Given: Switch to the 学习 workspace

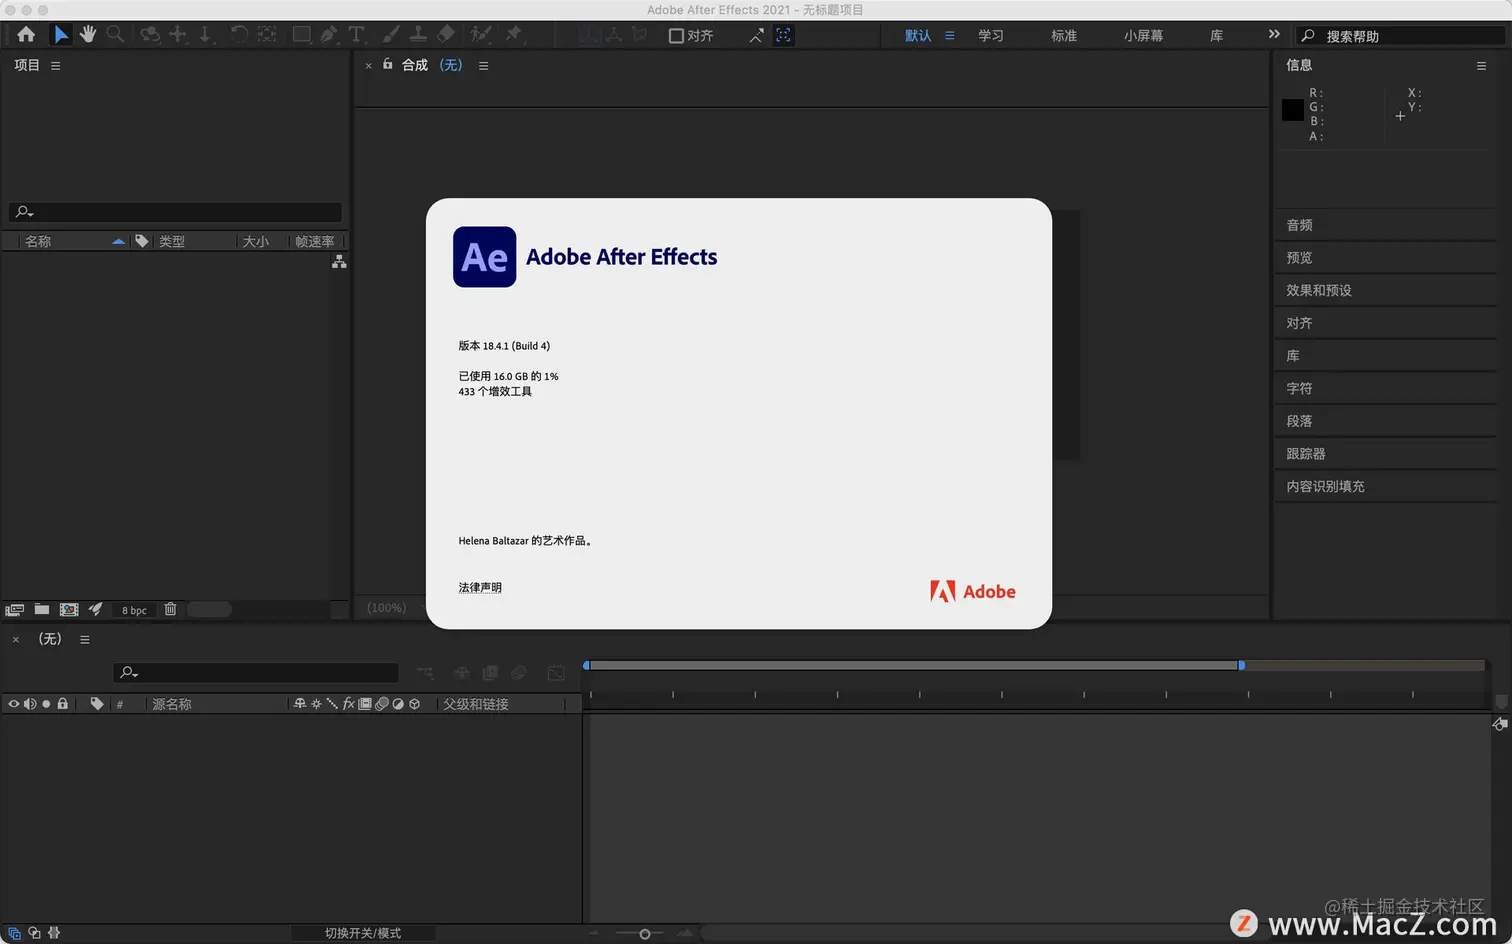Looking at the screenshot, I should pos(990,36).
